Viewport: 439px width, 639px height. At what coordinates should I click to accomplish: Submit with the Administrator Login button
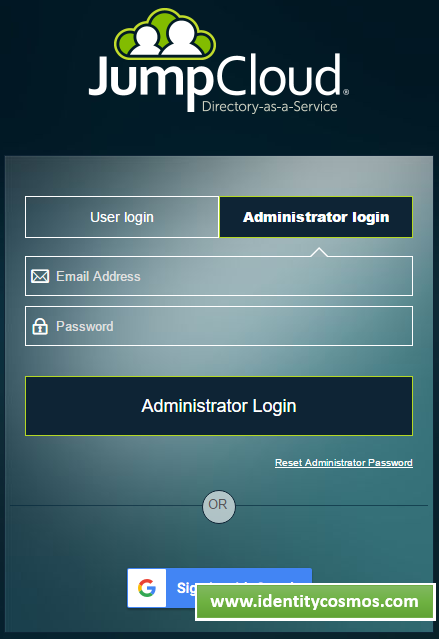(219, 406)
